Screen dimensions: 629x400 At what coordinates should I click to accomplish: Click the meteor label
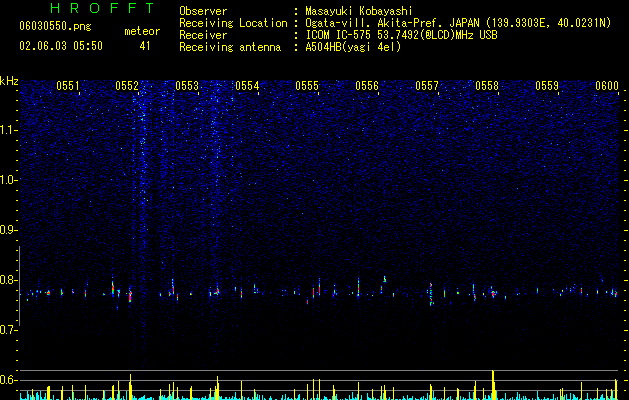142,31
